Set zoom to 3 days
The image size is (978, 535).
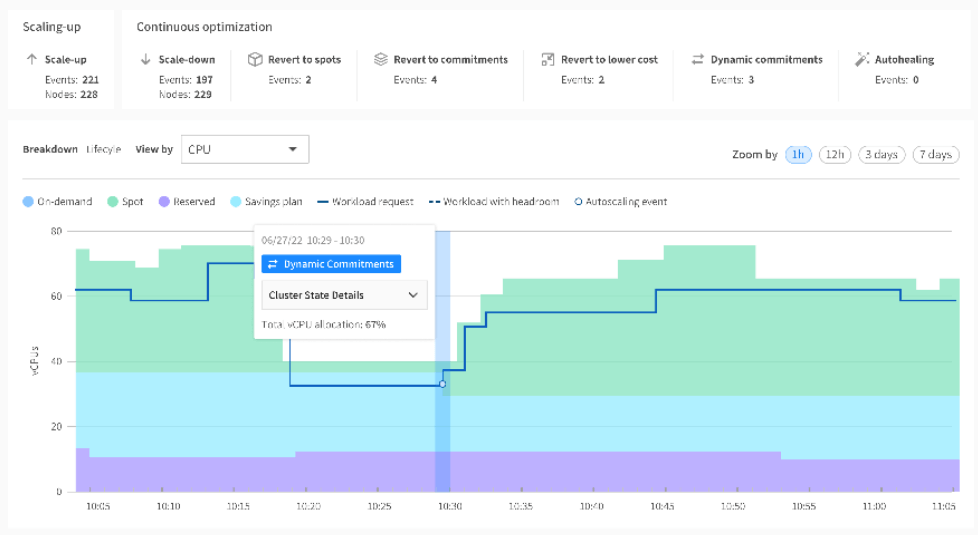coord(881,154)
